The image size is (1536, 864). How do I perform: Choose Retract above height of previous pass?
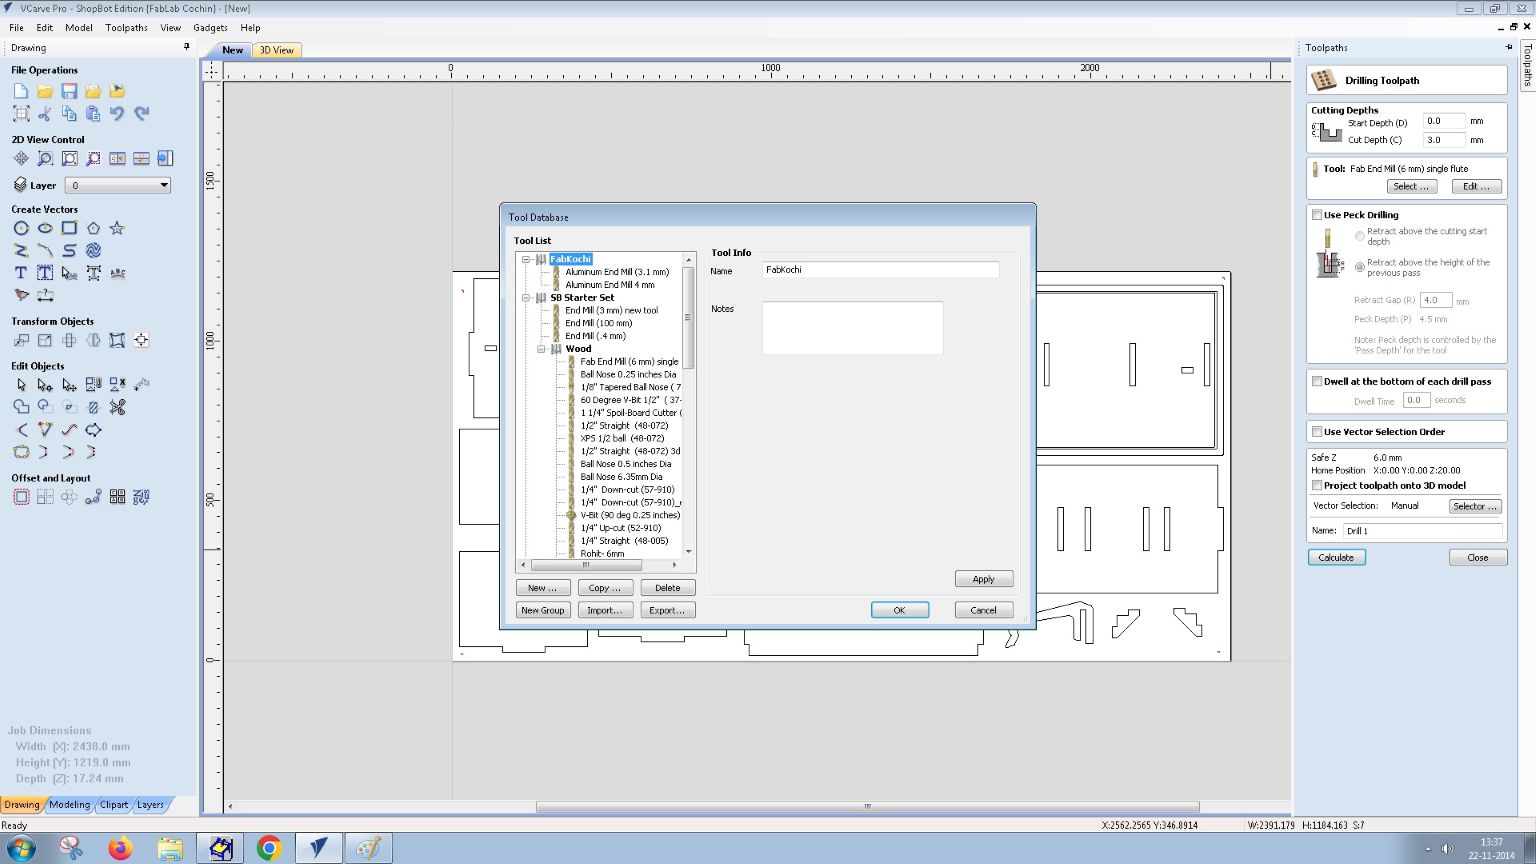[1360, 267]
